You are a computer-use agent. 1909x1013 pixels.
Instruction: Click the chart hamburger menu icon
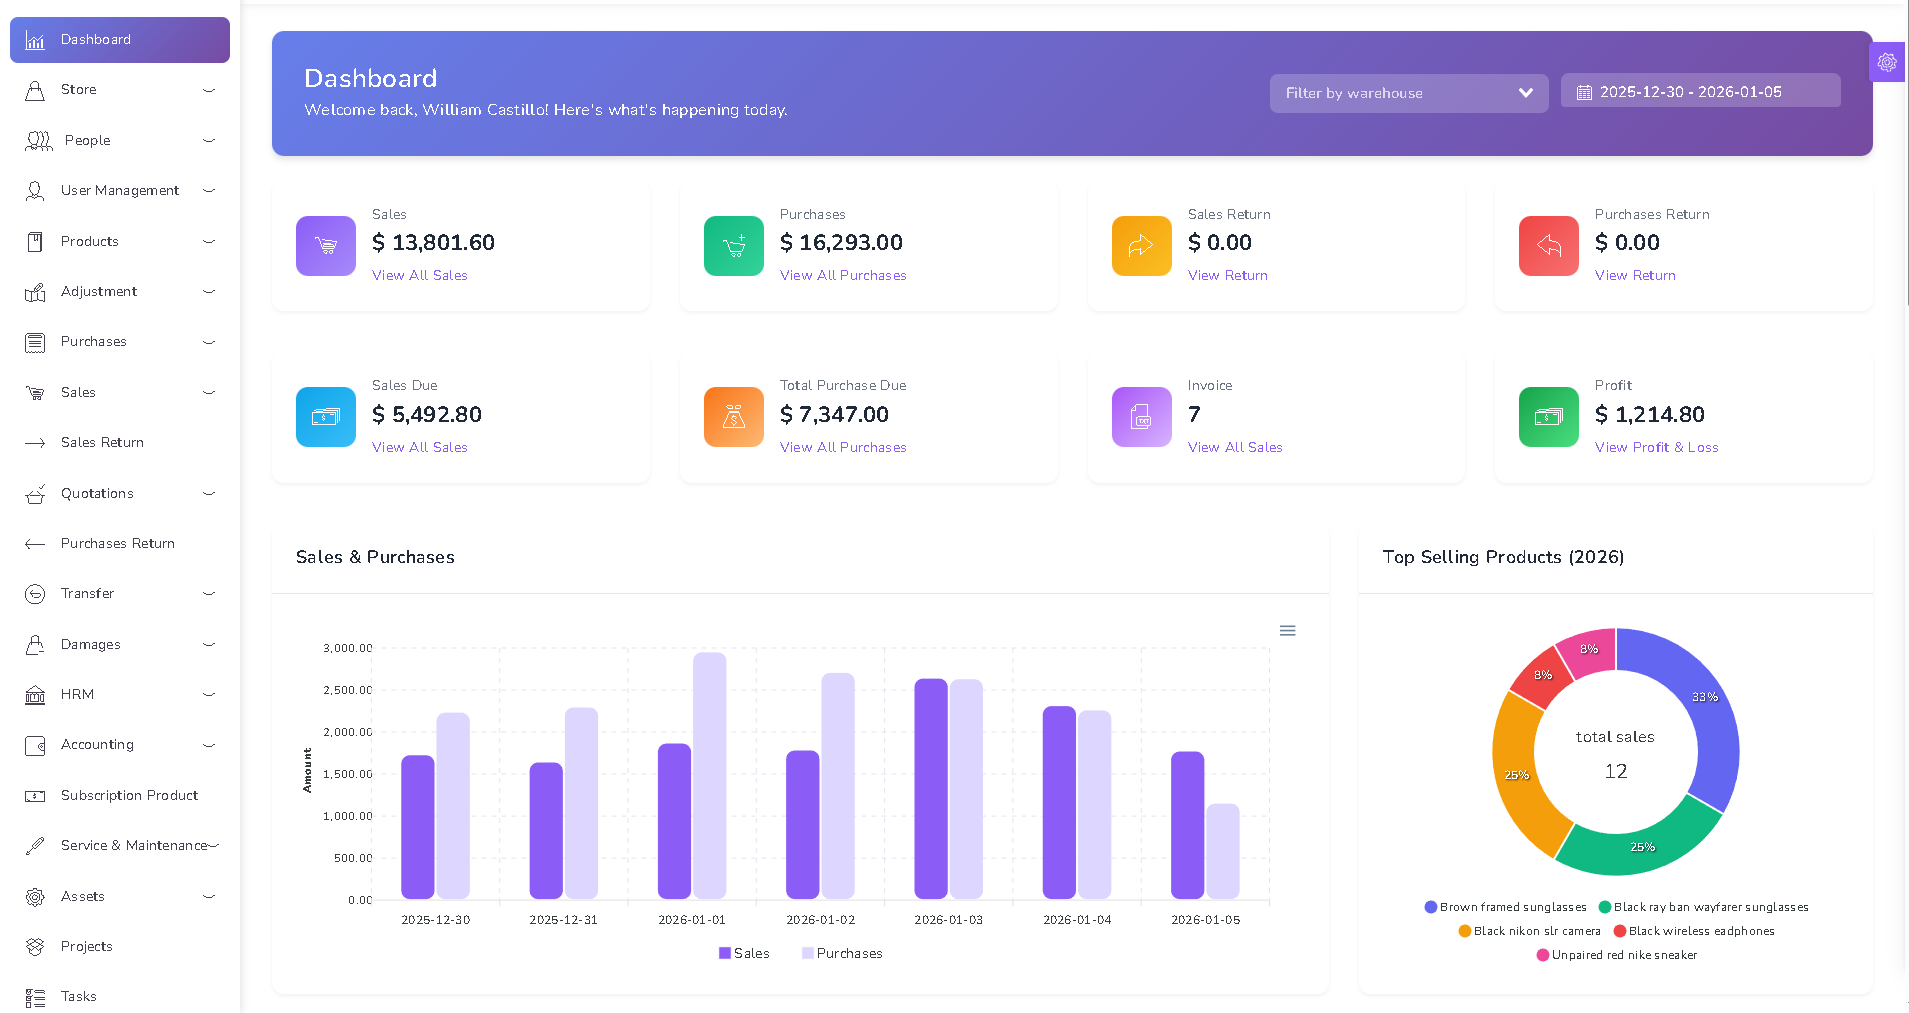[1287, 631]
